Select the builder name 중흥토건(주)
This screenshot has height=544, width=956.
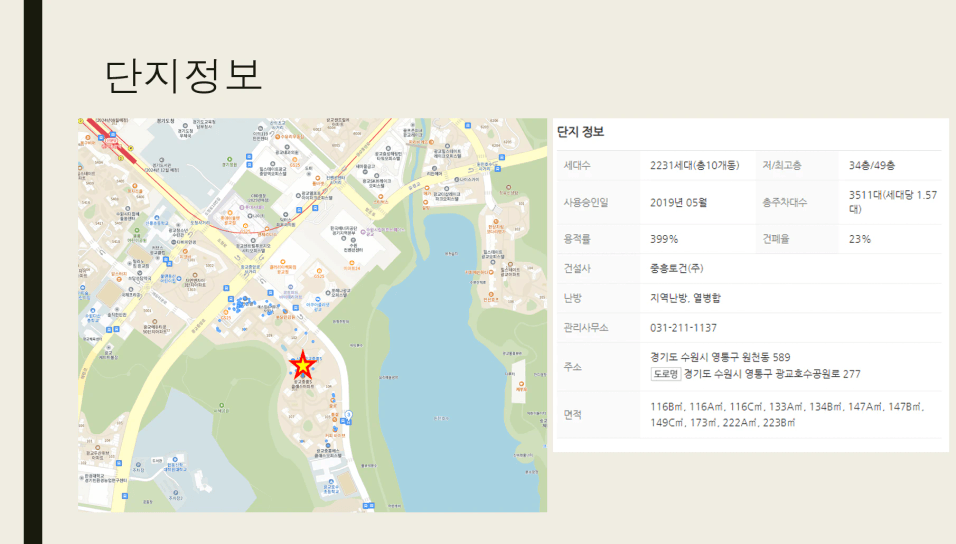677,268
